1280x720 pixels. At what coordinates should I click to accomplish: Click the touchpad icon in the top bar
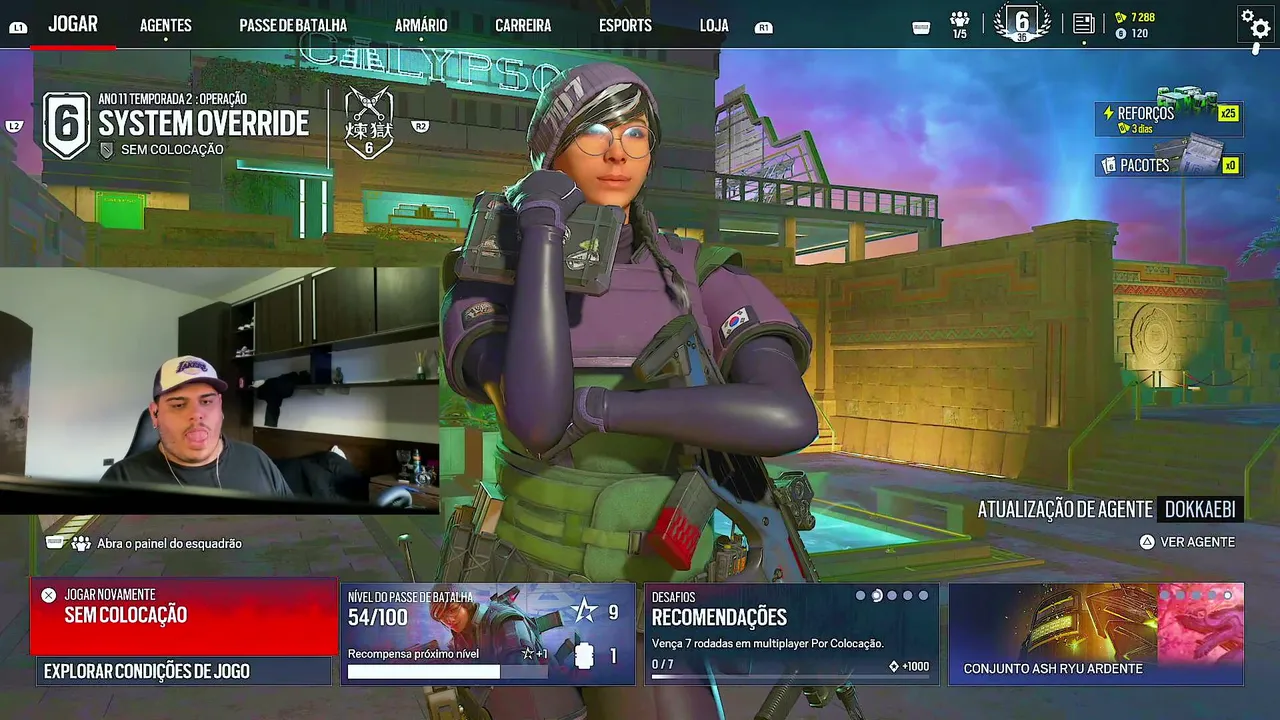pos(921,28)
